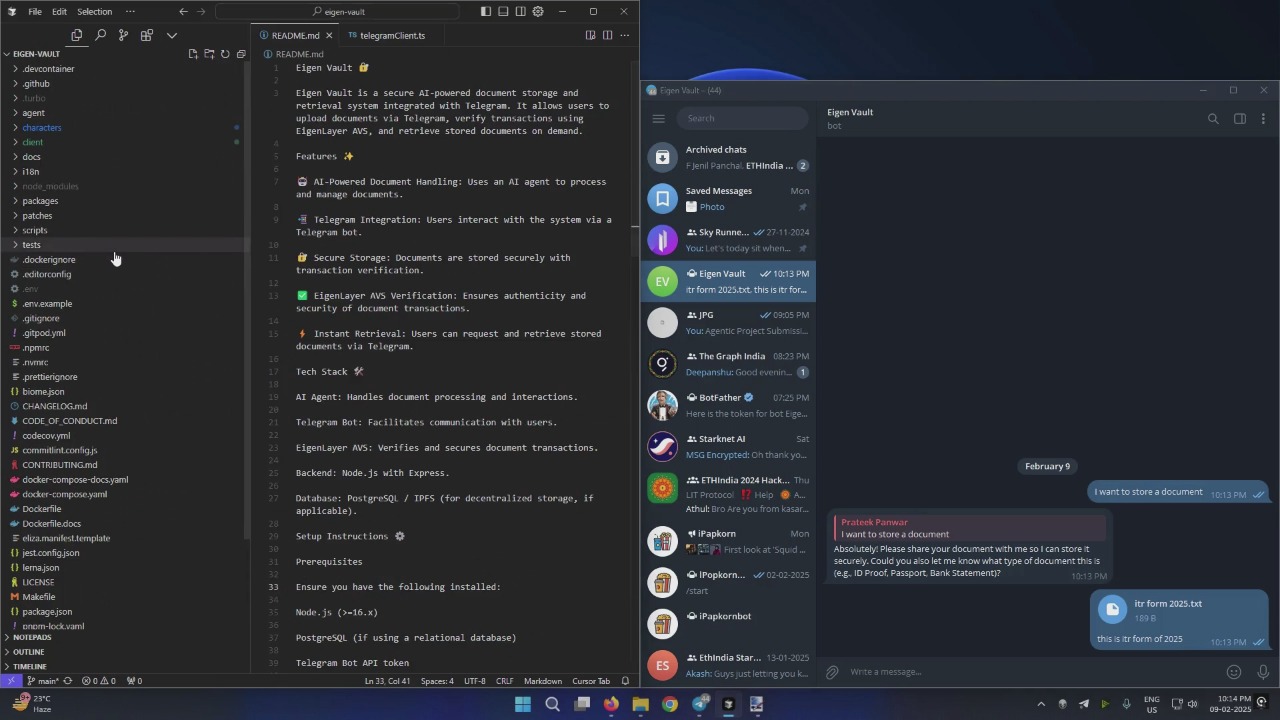Open the remote window status indicator
Viewport: 1280px width, 720px height.
[11, 681]
